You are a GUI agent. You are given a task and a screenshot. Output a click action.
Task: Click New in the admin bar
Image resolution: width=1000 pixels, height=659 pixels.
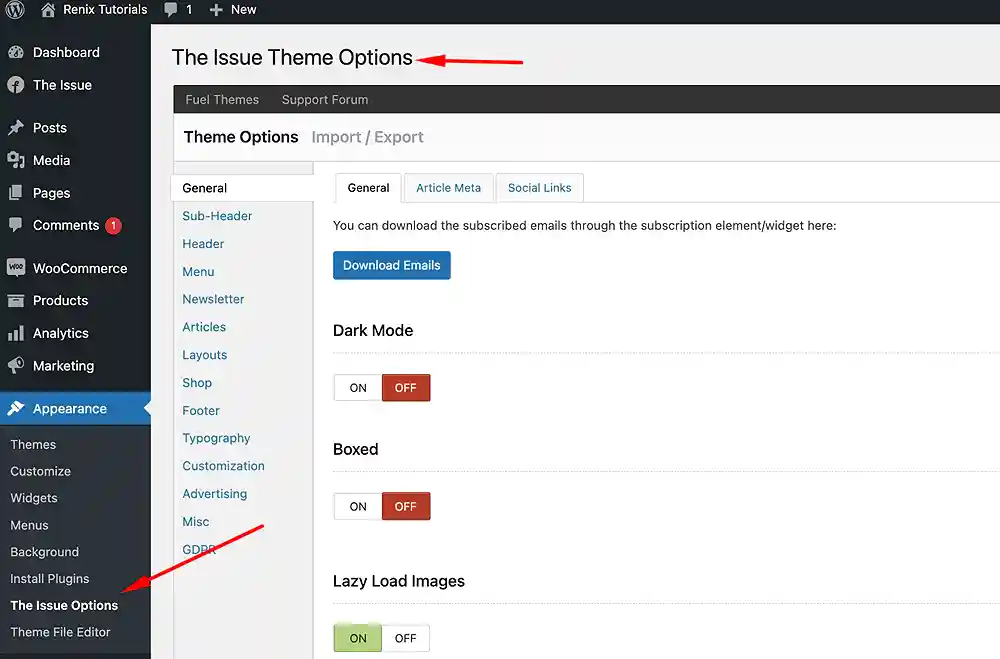244,10
